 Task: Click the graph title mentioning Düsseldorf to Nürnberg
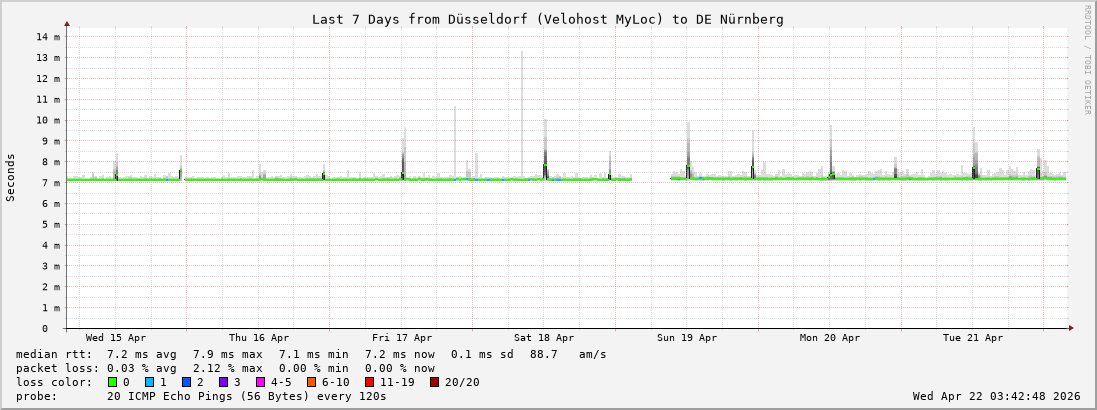tap(547, 19)
